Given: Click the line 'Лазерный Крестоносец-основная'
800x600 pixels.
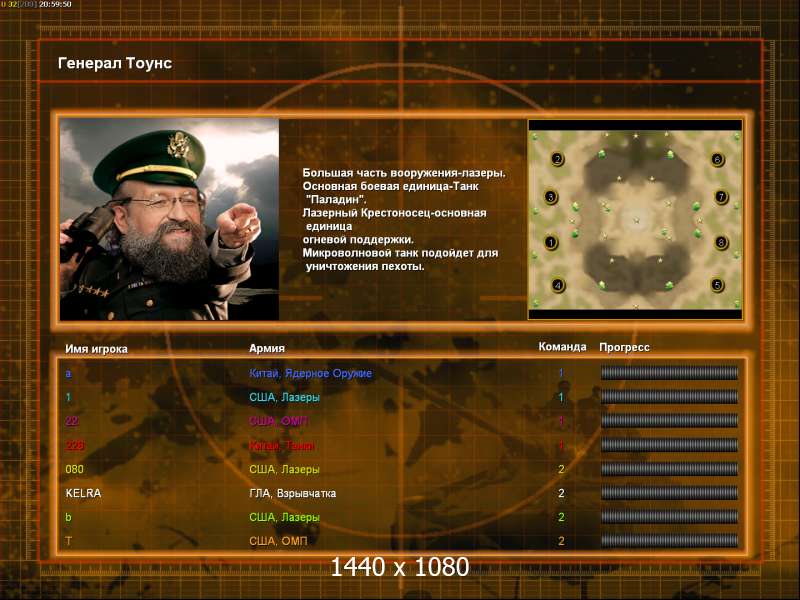Looking at the screenshot, I should (394, 213).
